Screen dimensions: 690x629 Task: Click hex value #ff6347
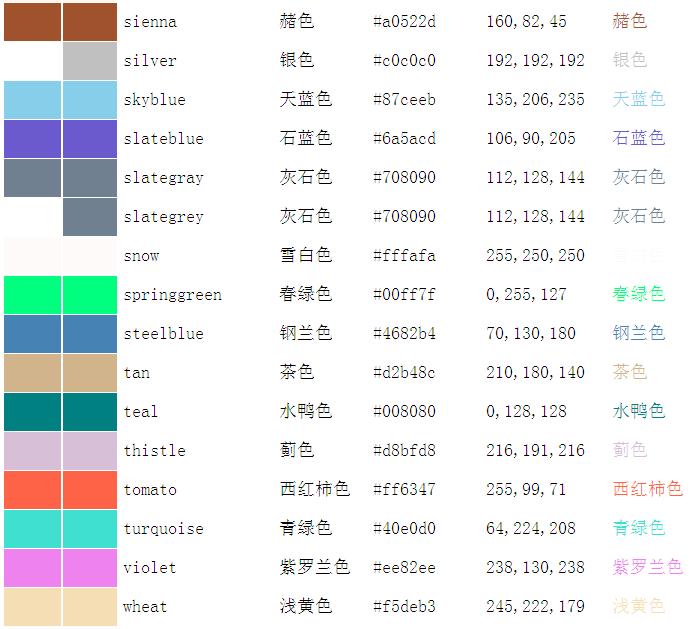click(404, 490)
